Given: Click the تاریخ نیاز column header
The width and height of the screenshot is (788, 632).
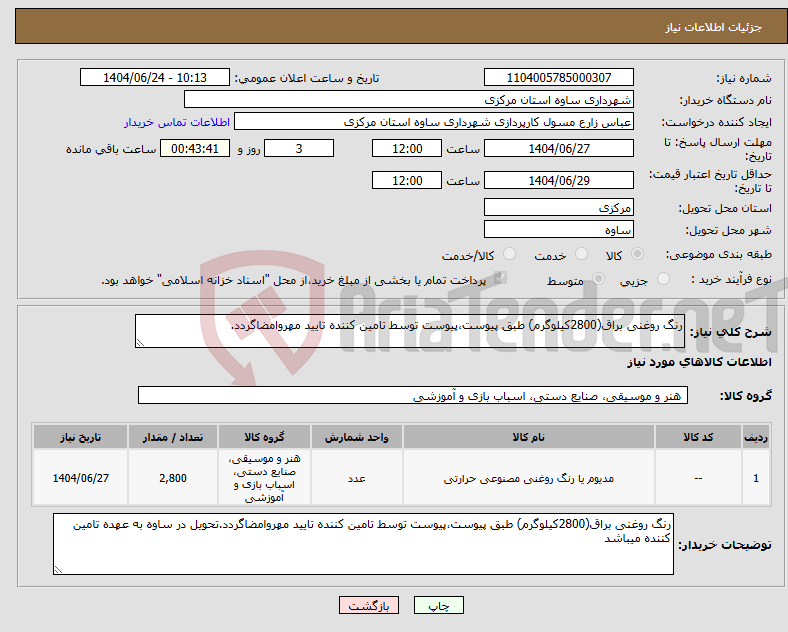Looking at the screenshot, I should 80,437.
